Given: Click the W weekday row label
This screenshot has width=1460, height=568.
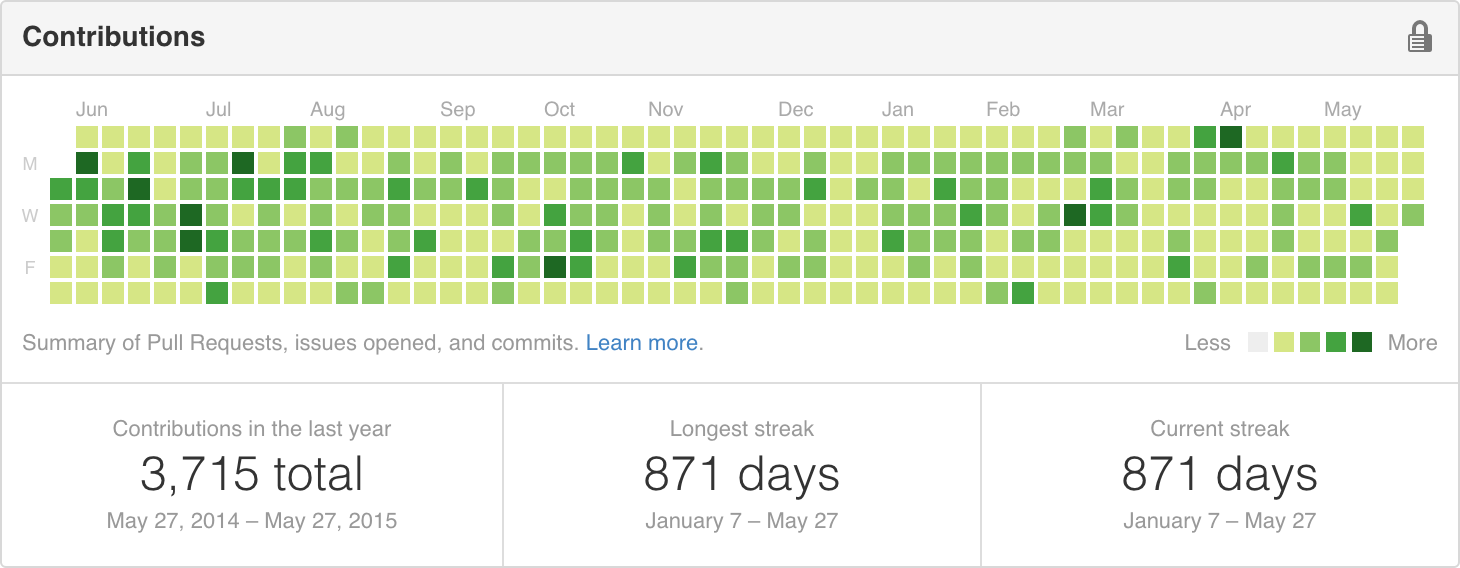Looking at the screenshot, I should click(x=31, y=215).
